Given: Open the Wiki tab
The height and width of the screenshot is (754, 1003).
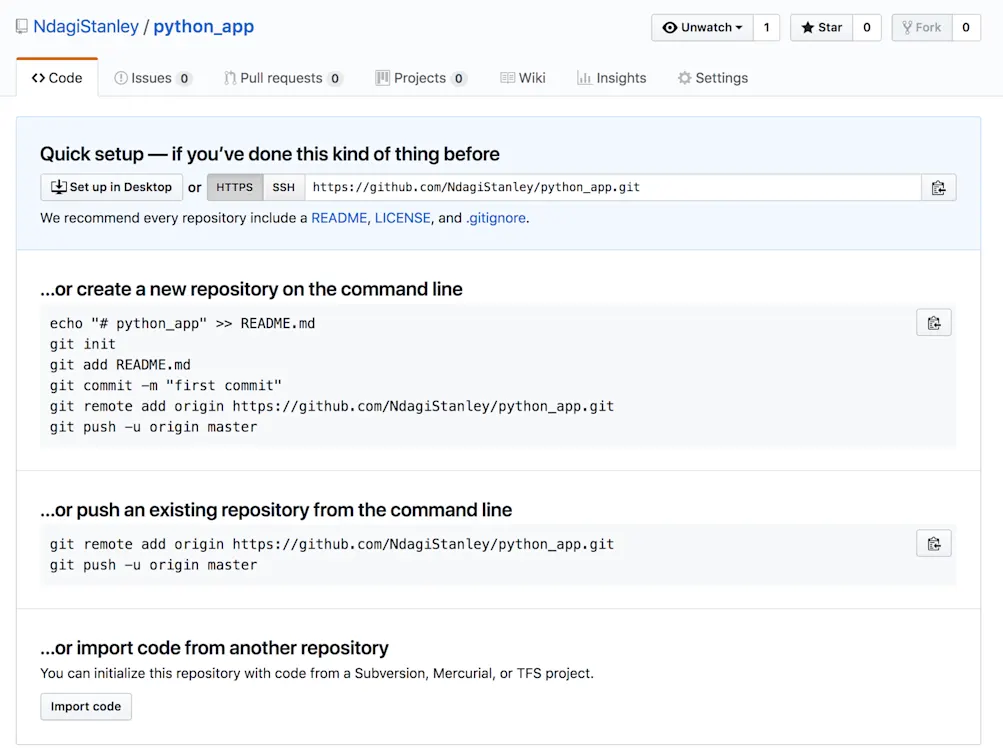Looking at the screenshot, I should click(523, 78).
